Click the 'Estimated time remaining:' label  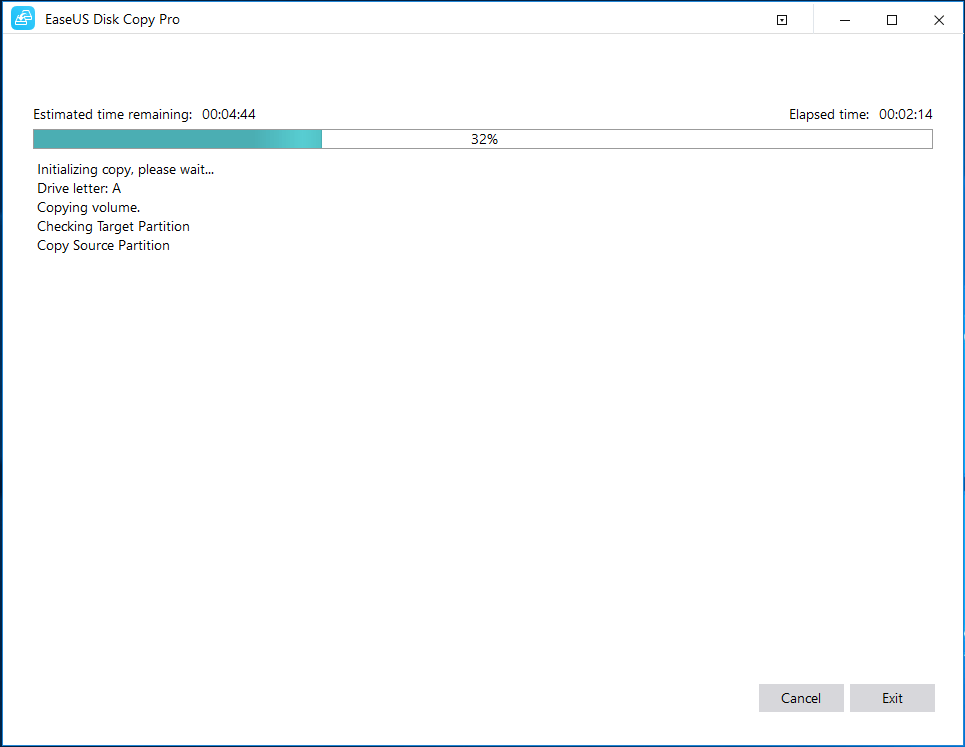coord(113,114)
